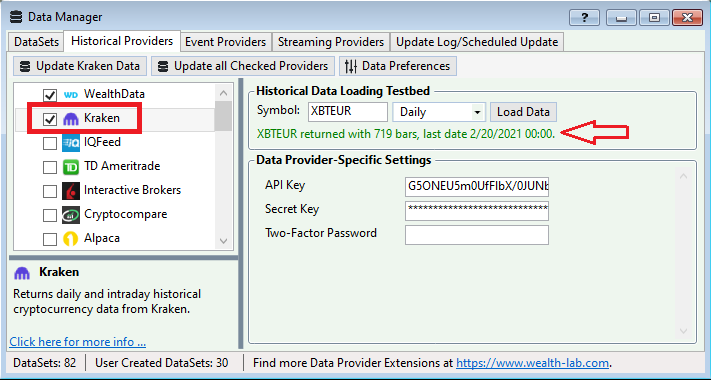Click the WealthData provider logo icon

(71, 94)
